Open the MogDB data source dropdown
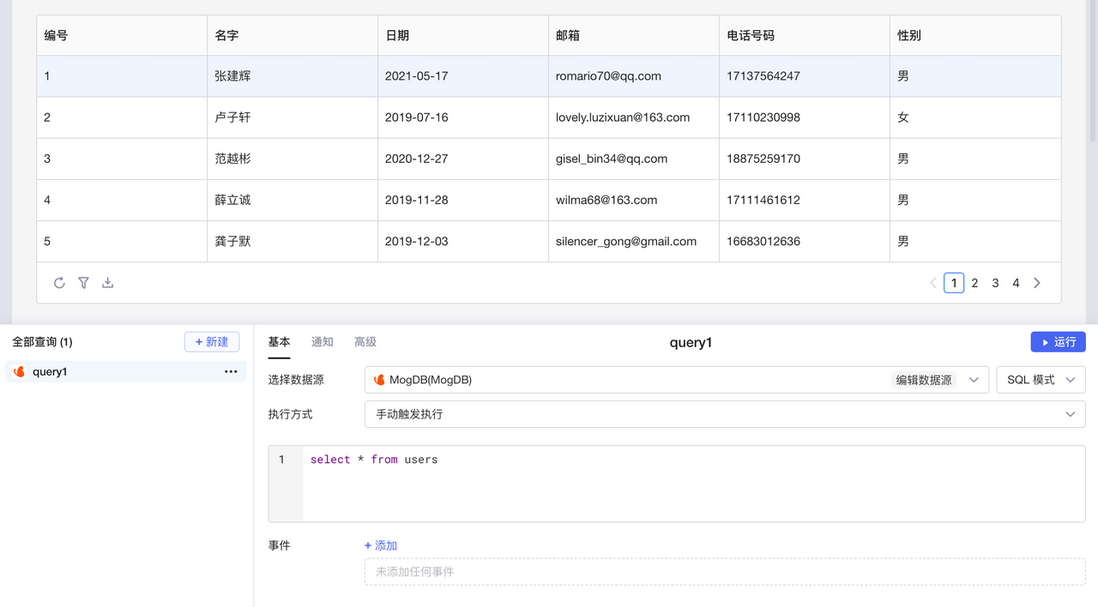1098x607 pixels. point(676,380)
